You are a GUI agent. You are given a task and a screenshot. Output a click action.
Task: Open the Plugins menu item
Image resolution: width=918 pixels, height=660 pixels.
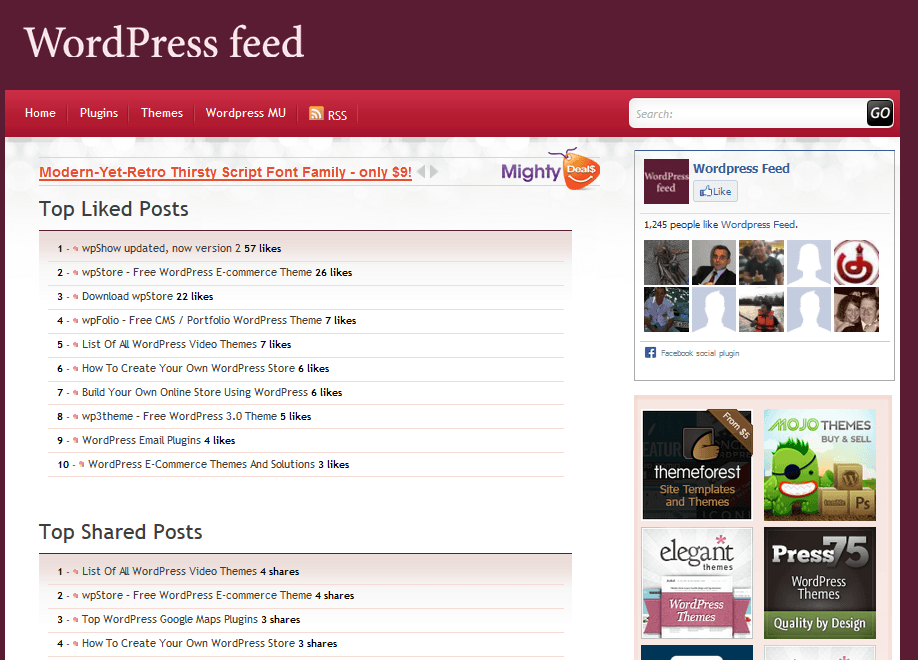[99, 113]
